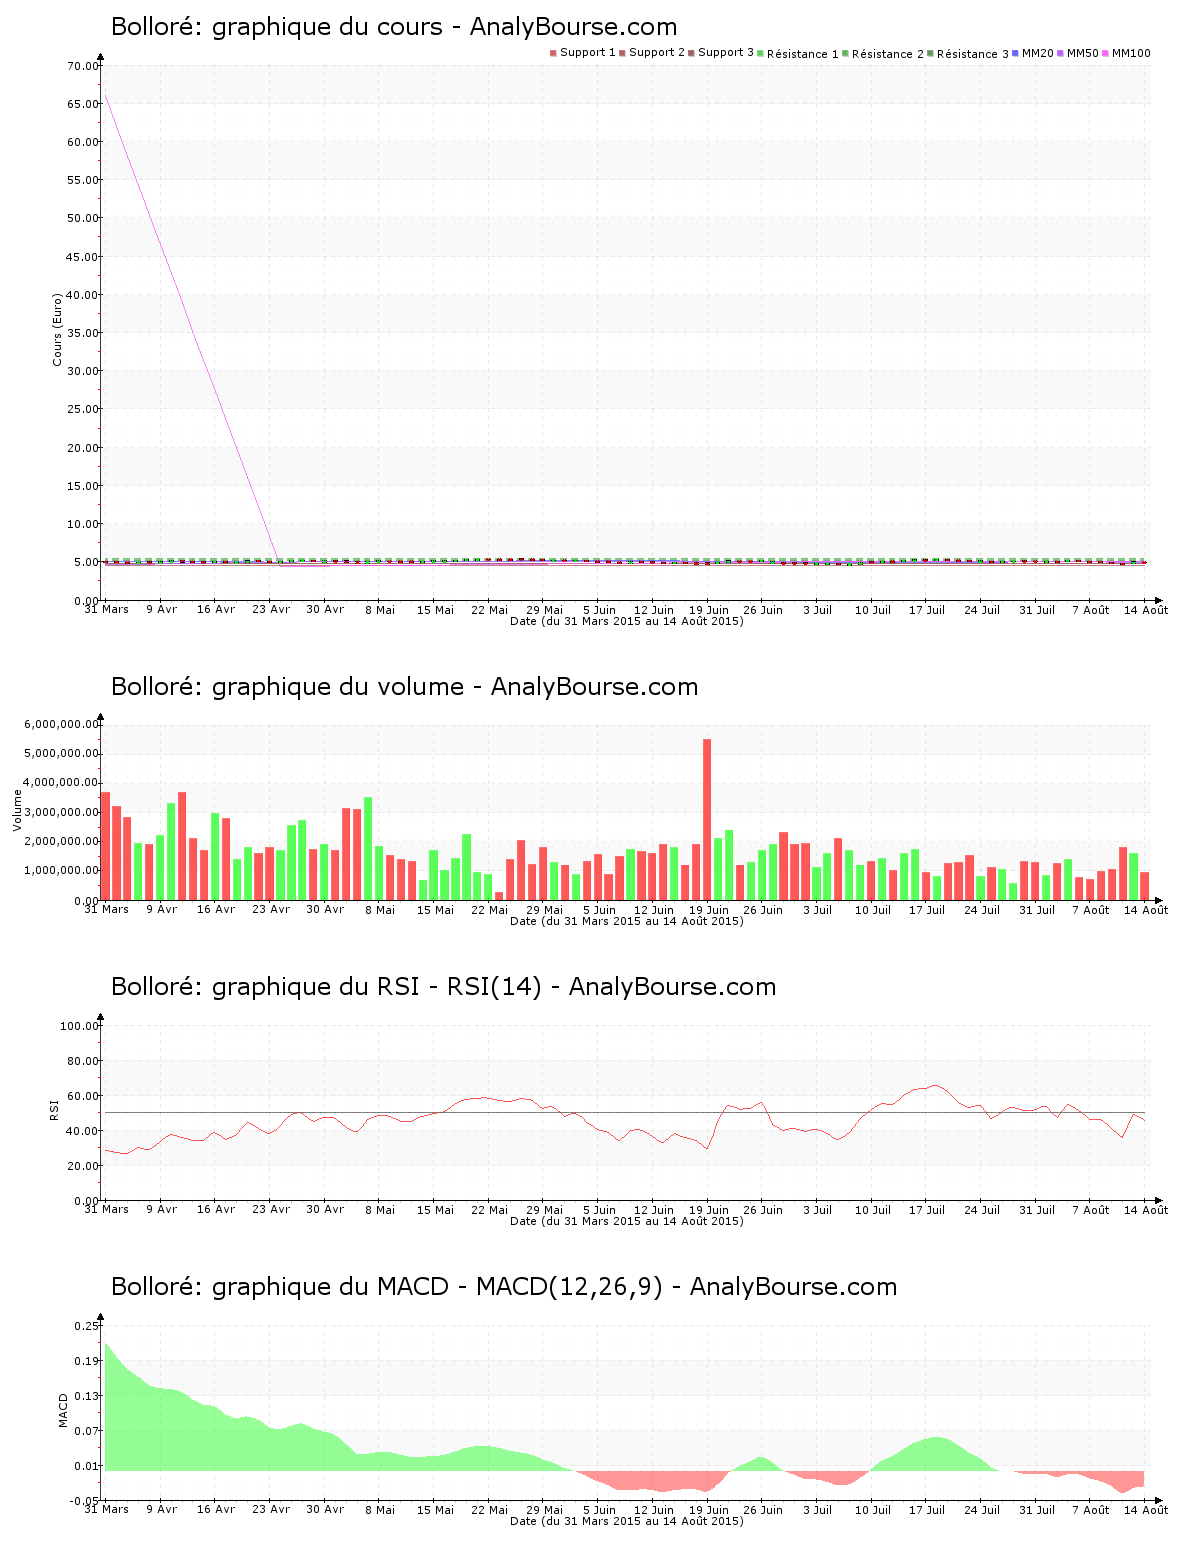The image size is (1200, 1550).
Task: Click the MM20 blue legend marker
Action: [x=1016, y=53]
